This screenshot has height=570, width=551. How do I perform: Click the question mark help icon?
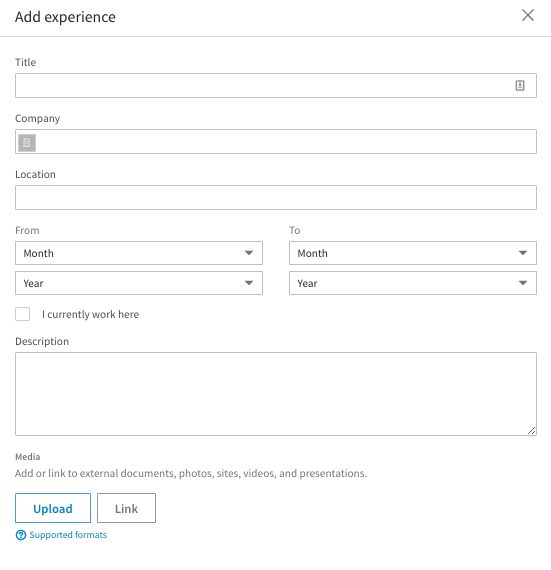[21, 535]
